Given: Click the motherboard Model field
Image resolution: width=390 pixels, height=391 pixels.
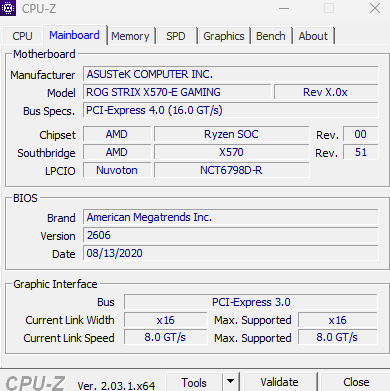Looking at the screenshot, I should click(177, 92).
